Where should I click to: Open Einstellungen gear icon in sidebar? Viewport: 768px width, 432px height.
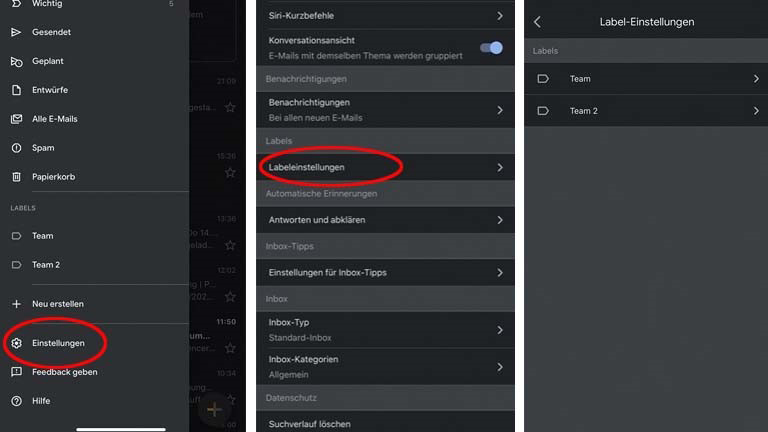[x=16, y=343]
